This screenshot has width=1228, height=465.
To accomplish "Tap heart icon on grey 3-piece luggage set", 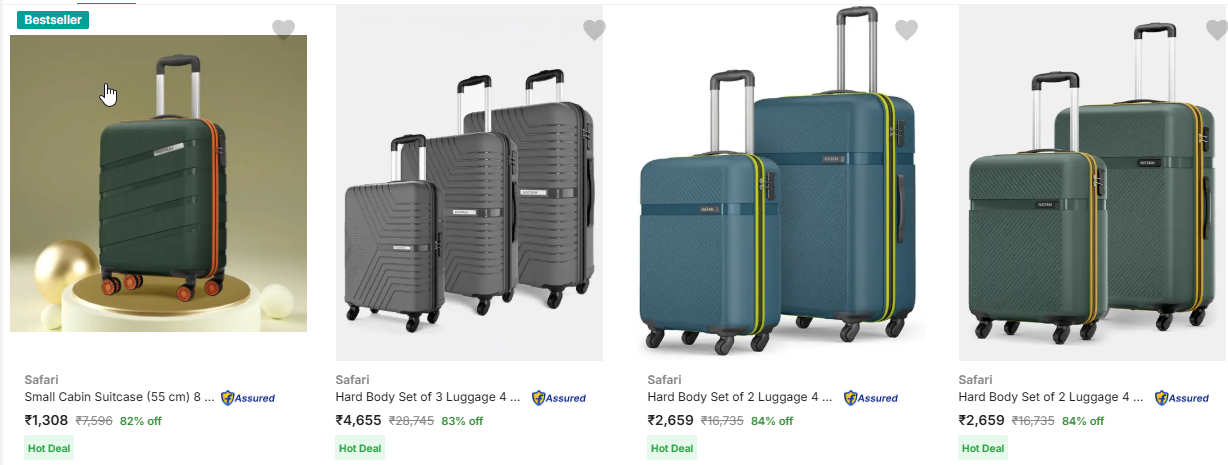I will click(594, 30).
